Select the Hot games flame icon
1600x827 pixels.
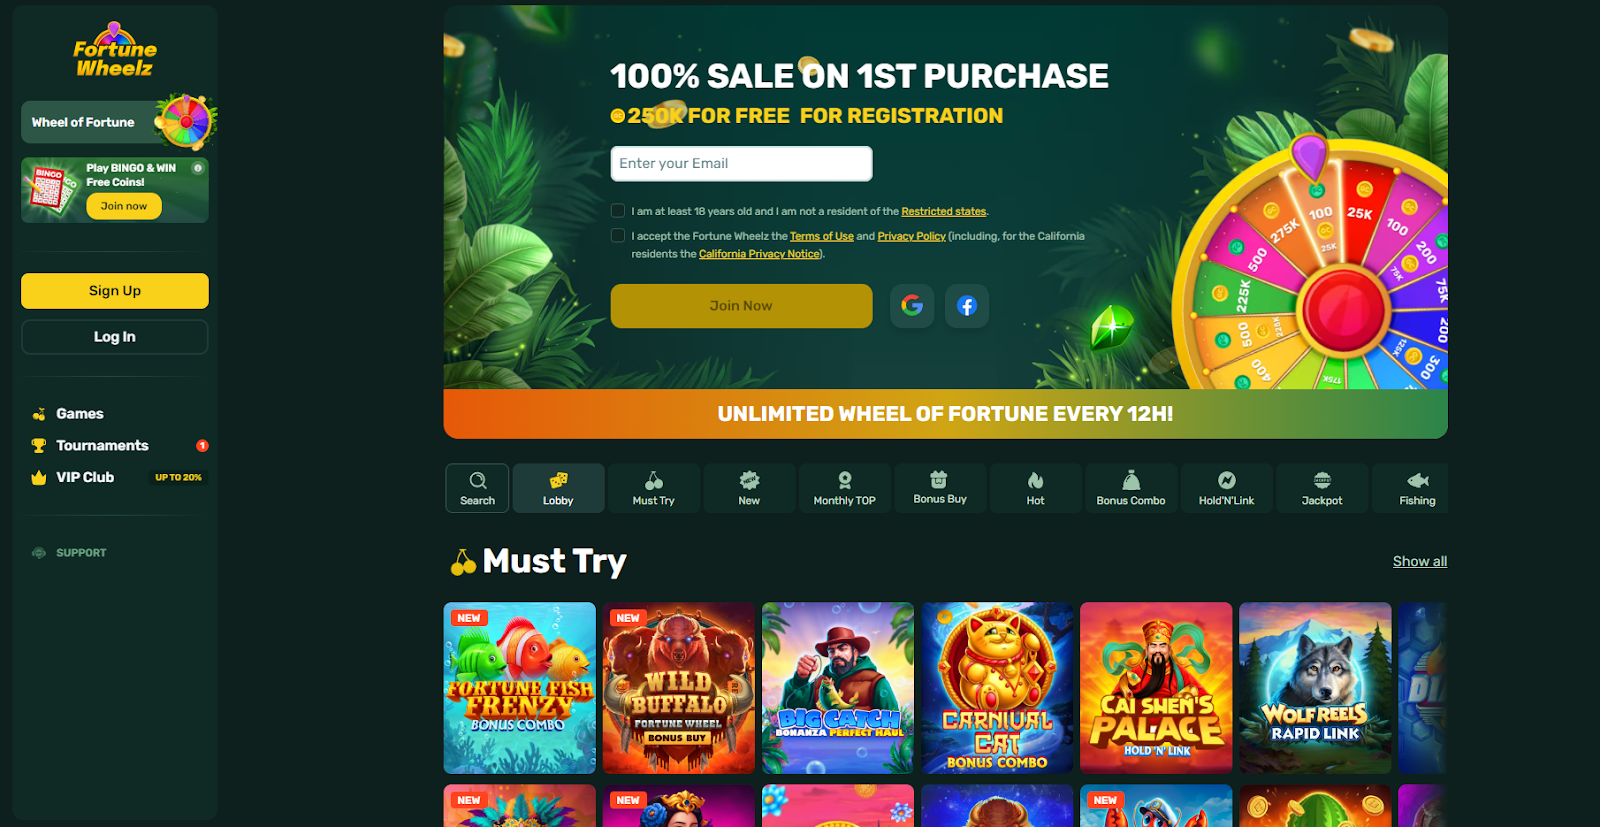1035,481
